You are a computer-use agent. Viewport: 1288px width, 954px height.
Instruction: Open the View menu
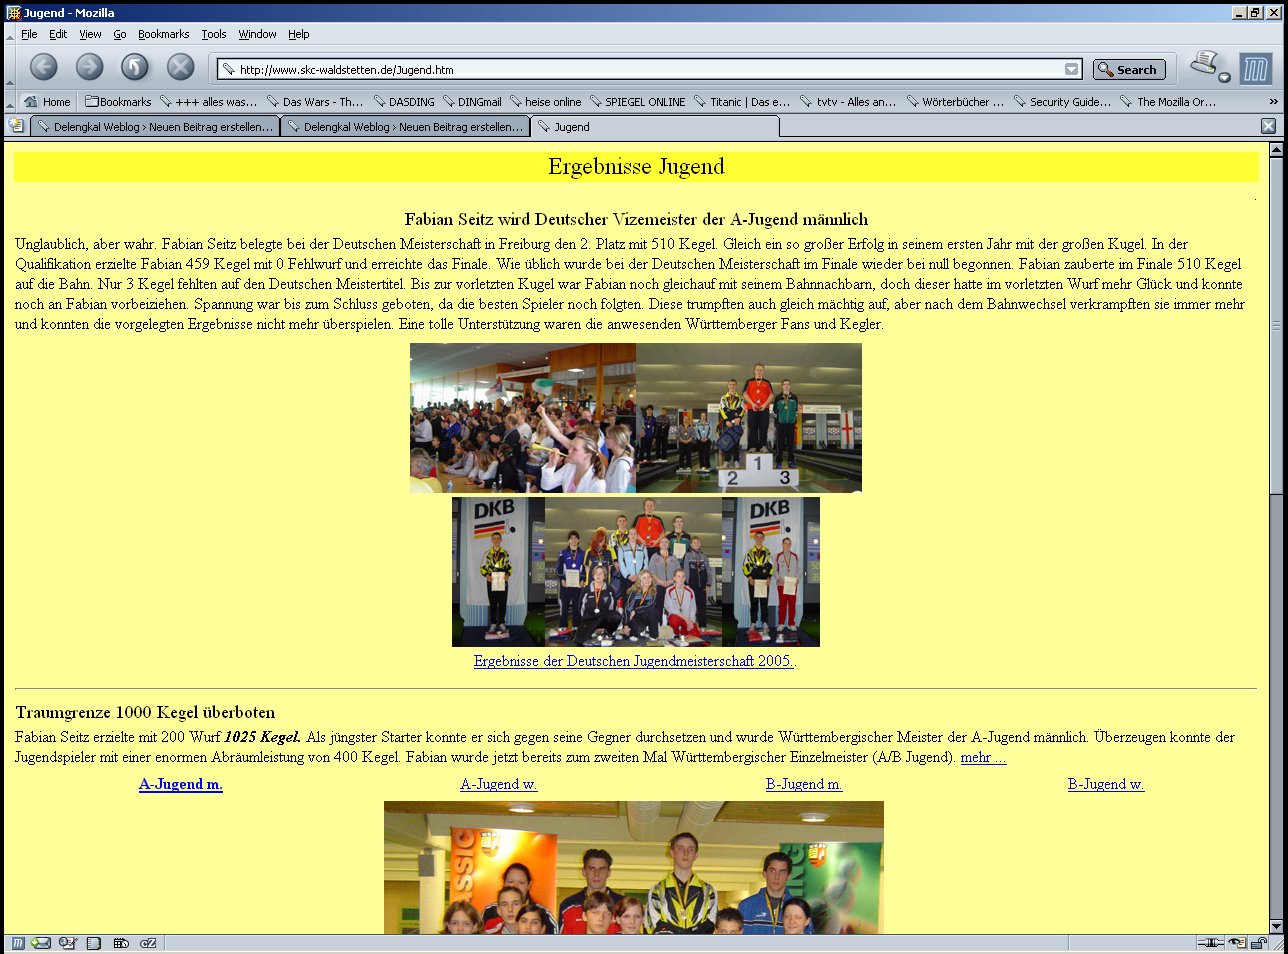(x=90, y=34)
